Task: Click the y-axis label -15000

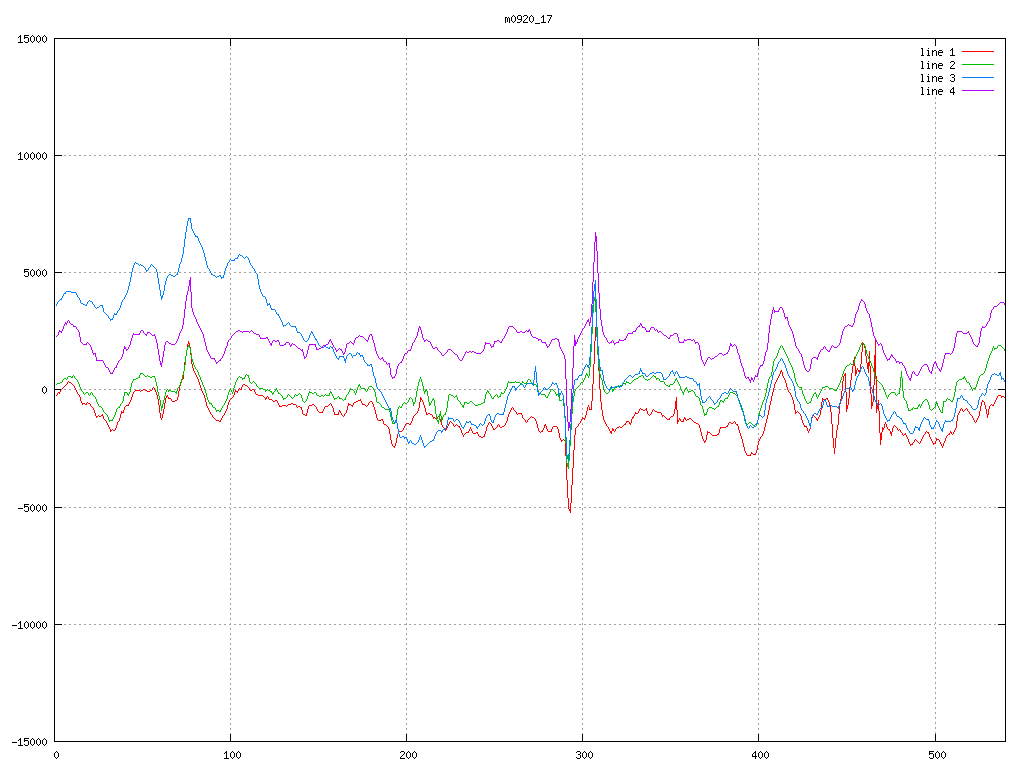Action: [30, 742]
